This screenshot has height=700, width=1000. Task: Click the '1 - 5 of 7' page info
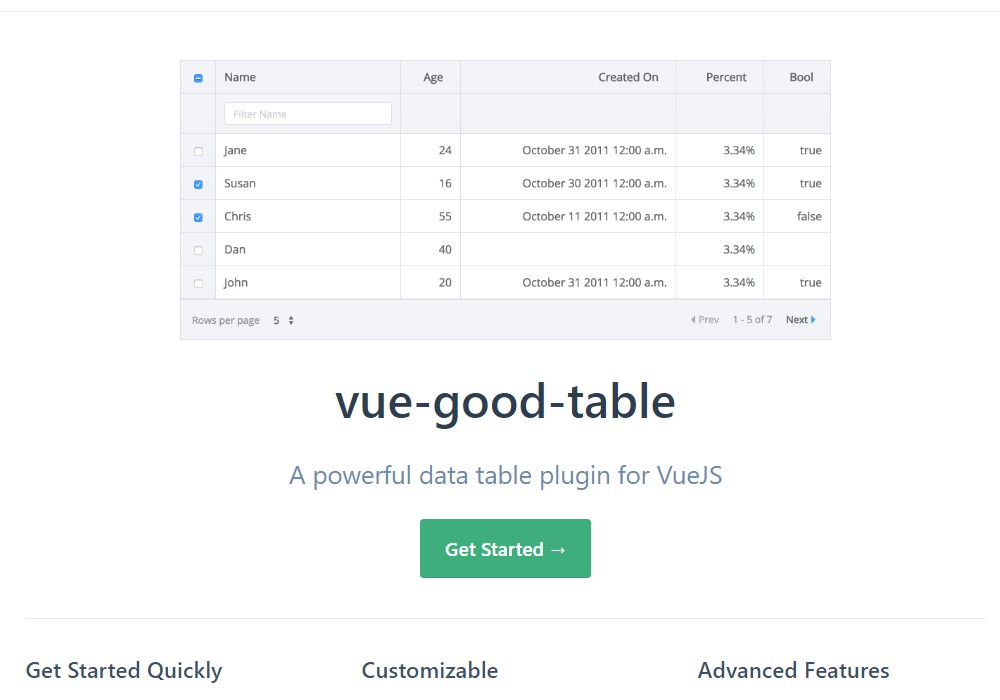753,319
